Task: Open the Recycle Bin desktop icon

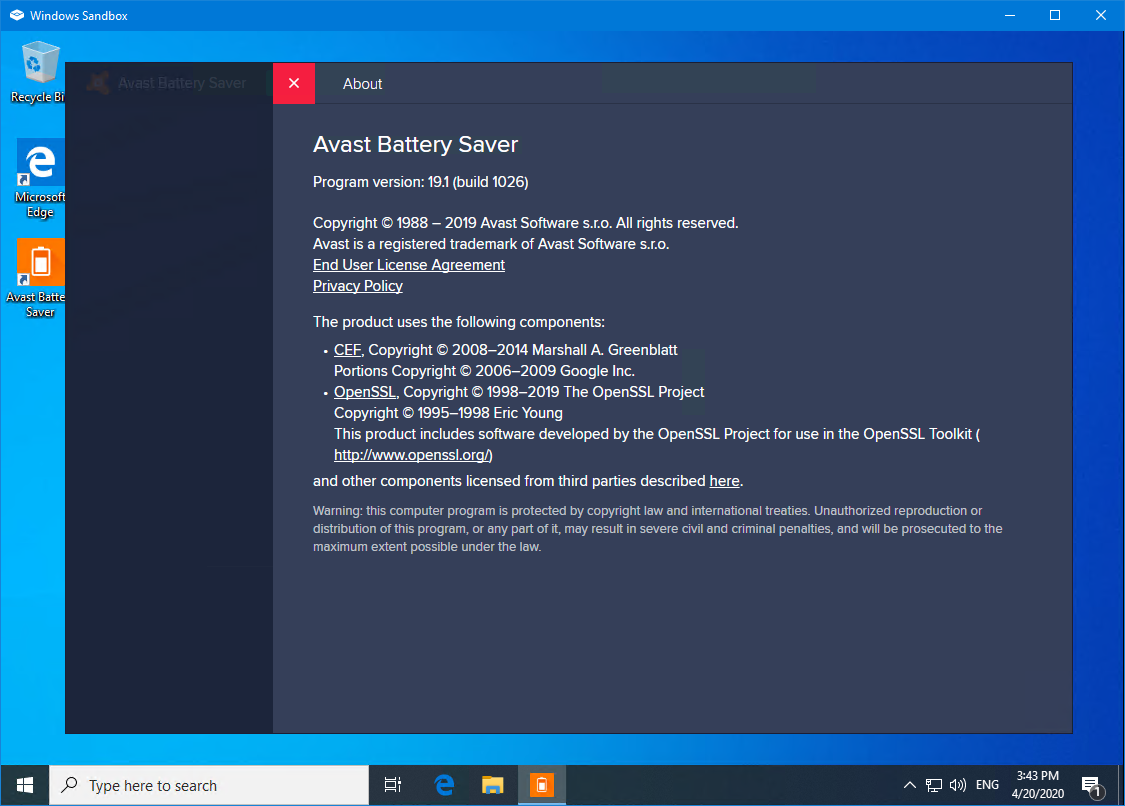Action: [37, 72]
